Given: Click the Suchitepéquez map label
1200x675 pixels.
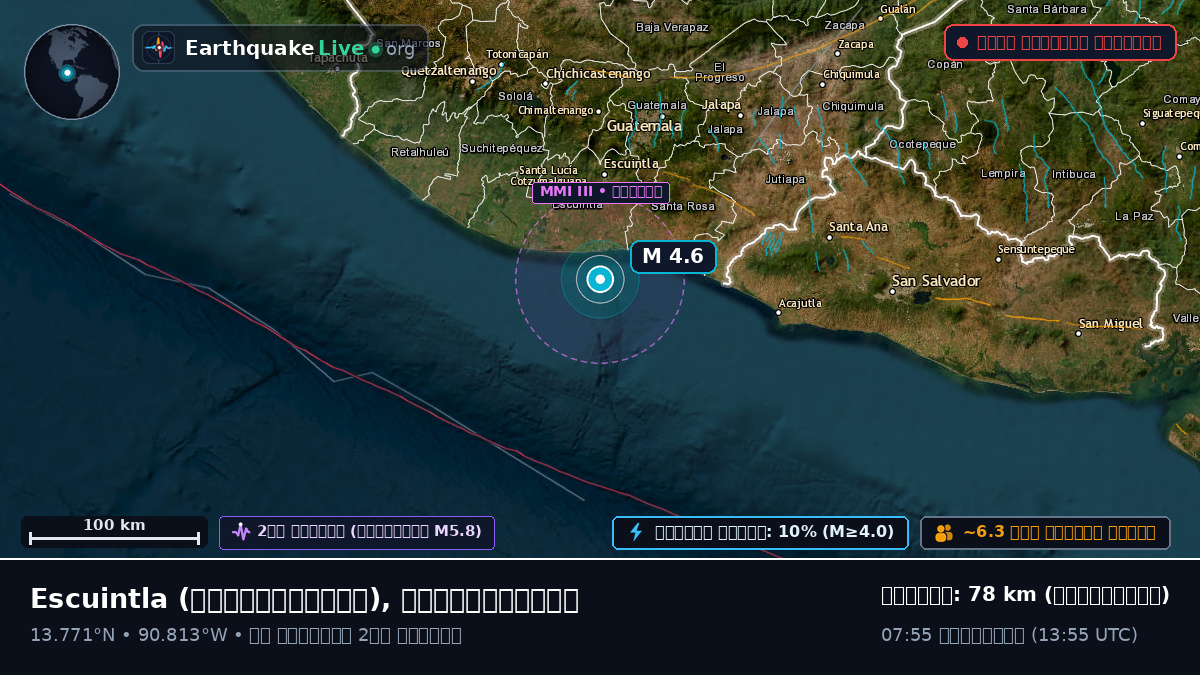Looking at the screenshot, I should coord(502,148).
